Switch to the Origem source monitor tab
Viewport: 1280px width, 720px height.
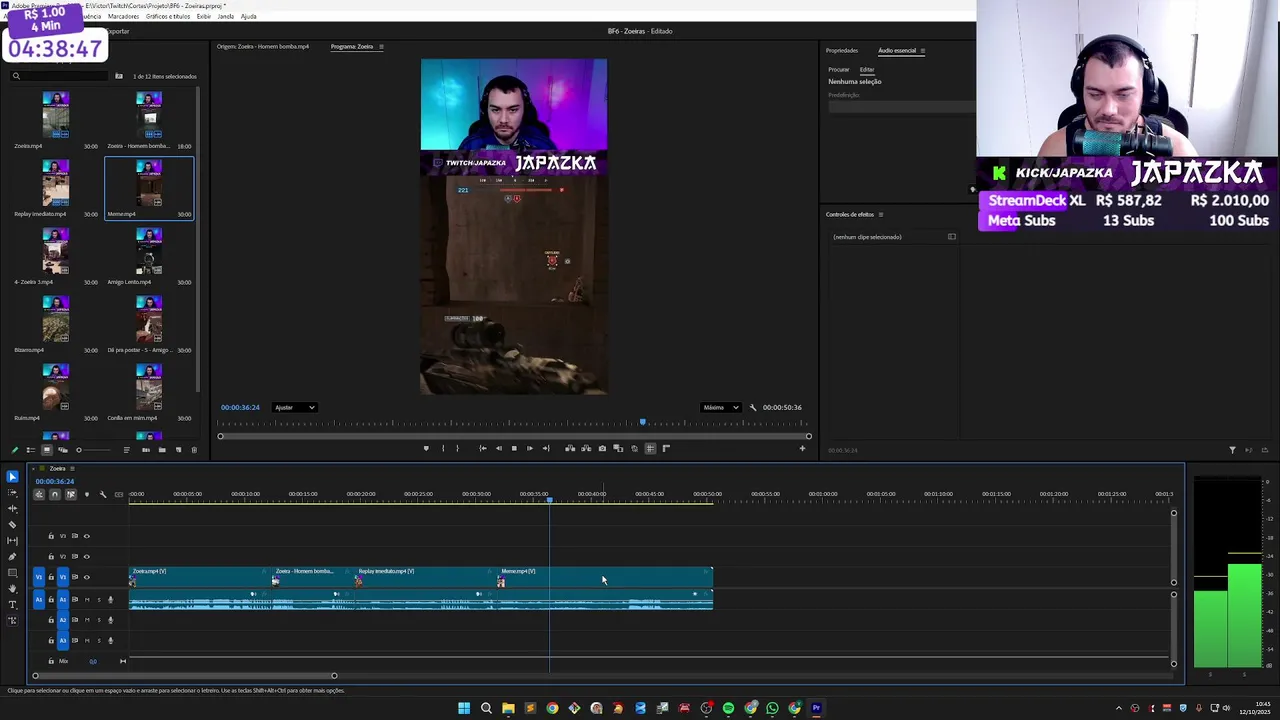(263, 47)
